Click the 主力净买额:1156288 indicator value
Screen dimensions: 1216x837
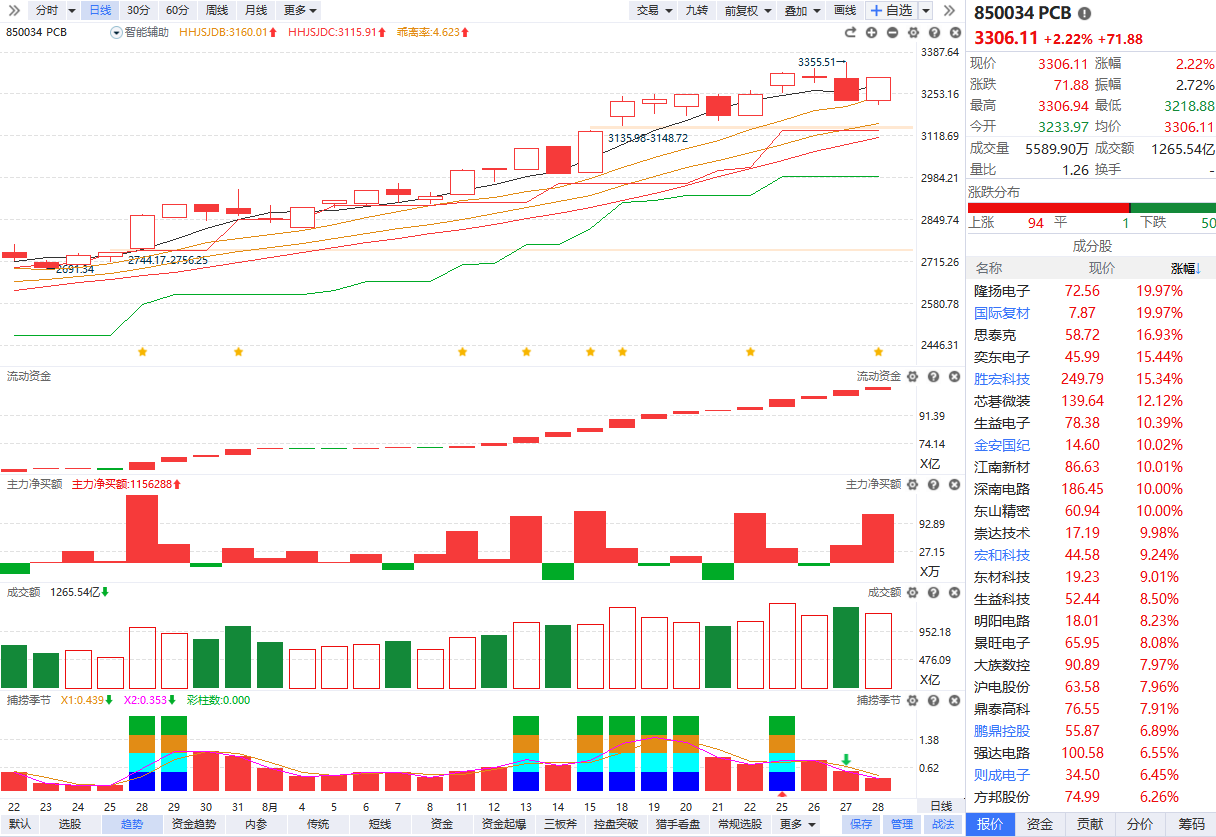pyautogui.click(x=126, y=484)
